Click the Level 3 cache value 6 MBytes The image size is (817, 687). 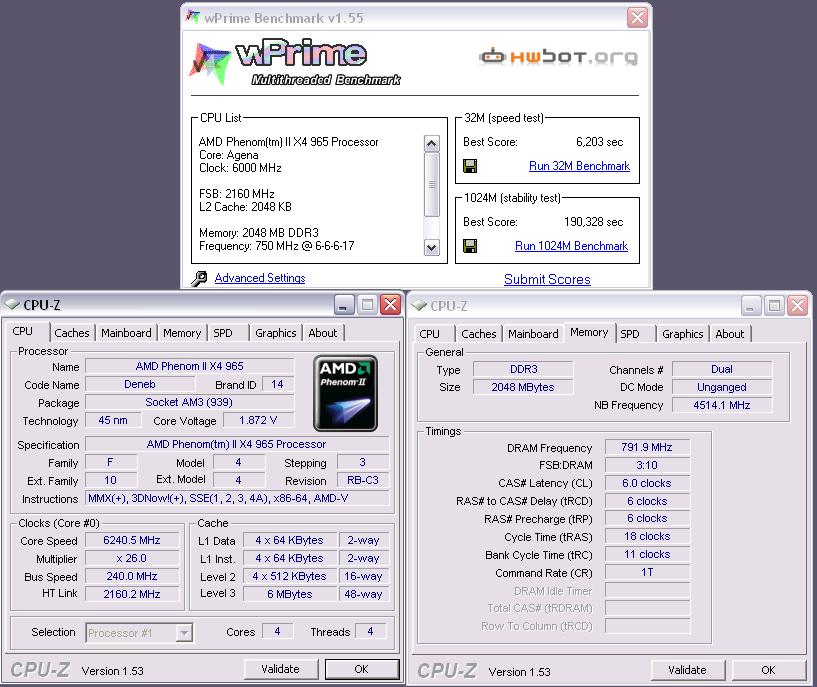click(x=290, y=594)
